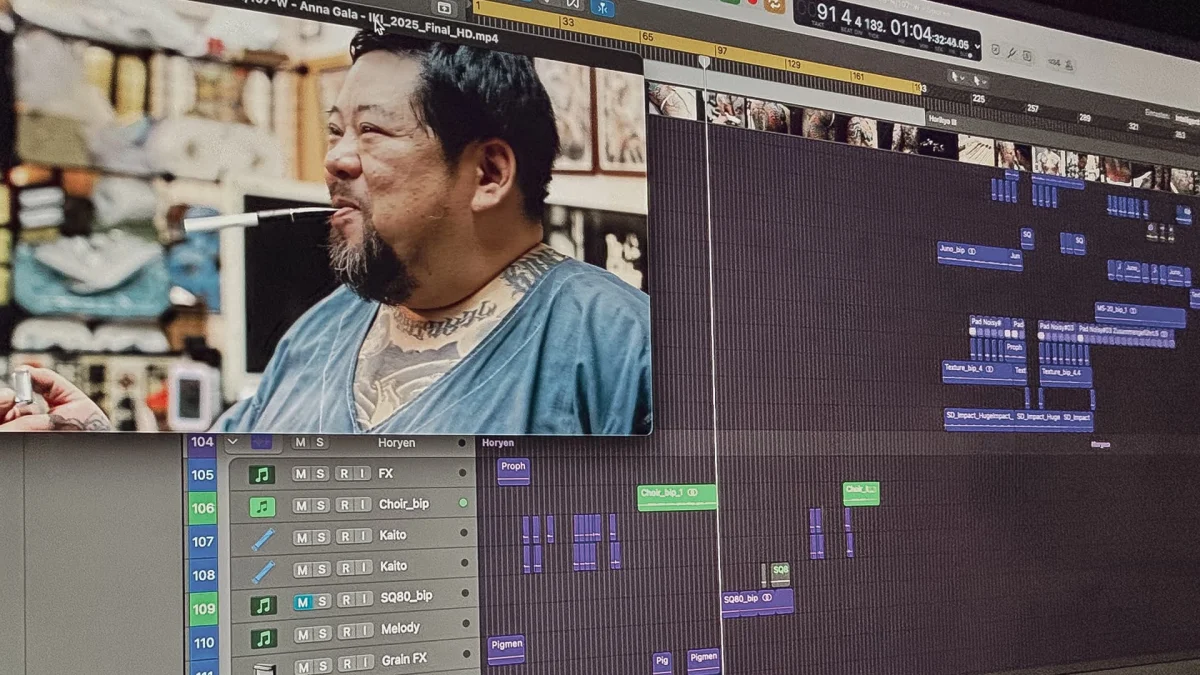Screen dimensions: 1200x675
Task: Click bar 225 in the ruler
Action: point(978,99)
